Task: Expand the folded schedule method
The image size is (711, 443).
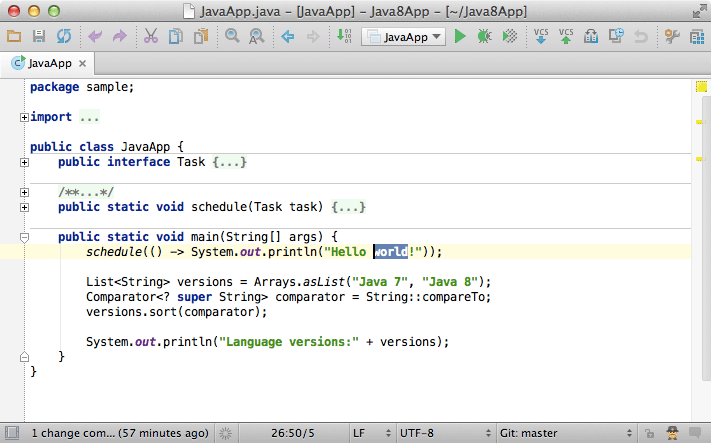Action: (24, 207)
